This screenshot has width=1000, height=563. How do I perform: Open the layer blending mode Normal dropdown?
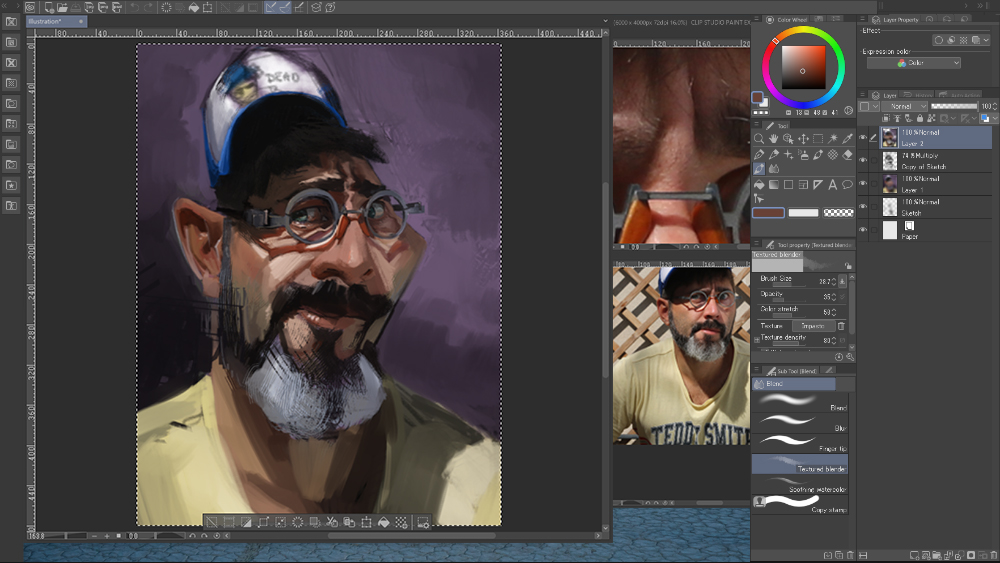[904, 106]
